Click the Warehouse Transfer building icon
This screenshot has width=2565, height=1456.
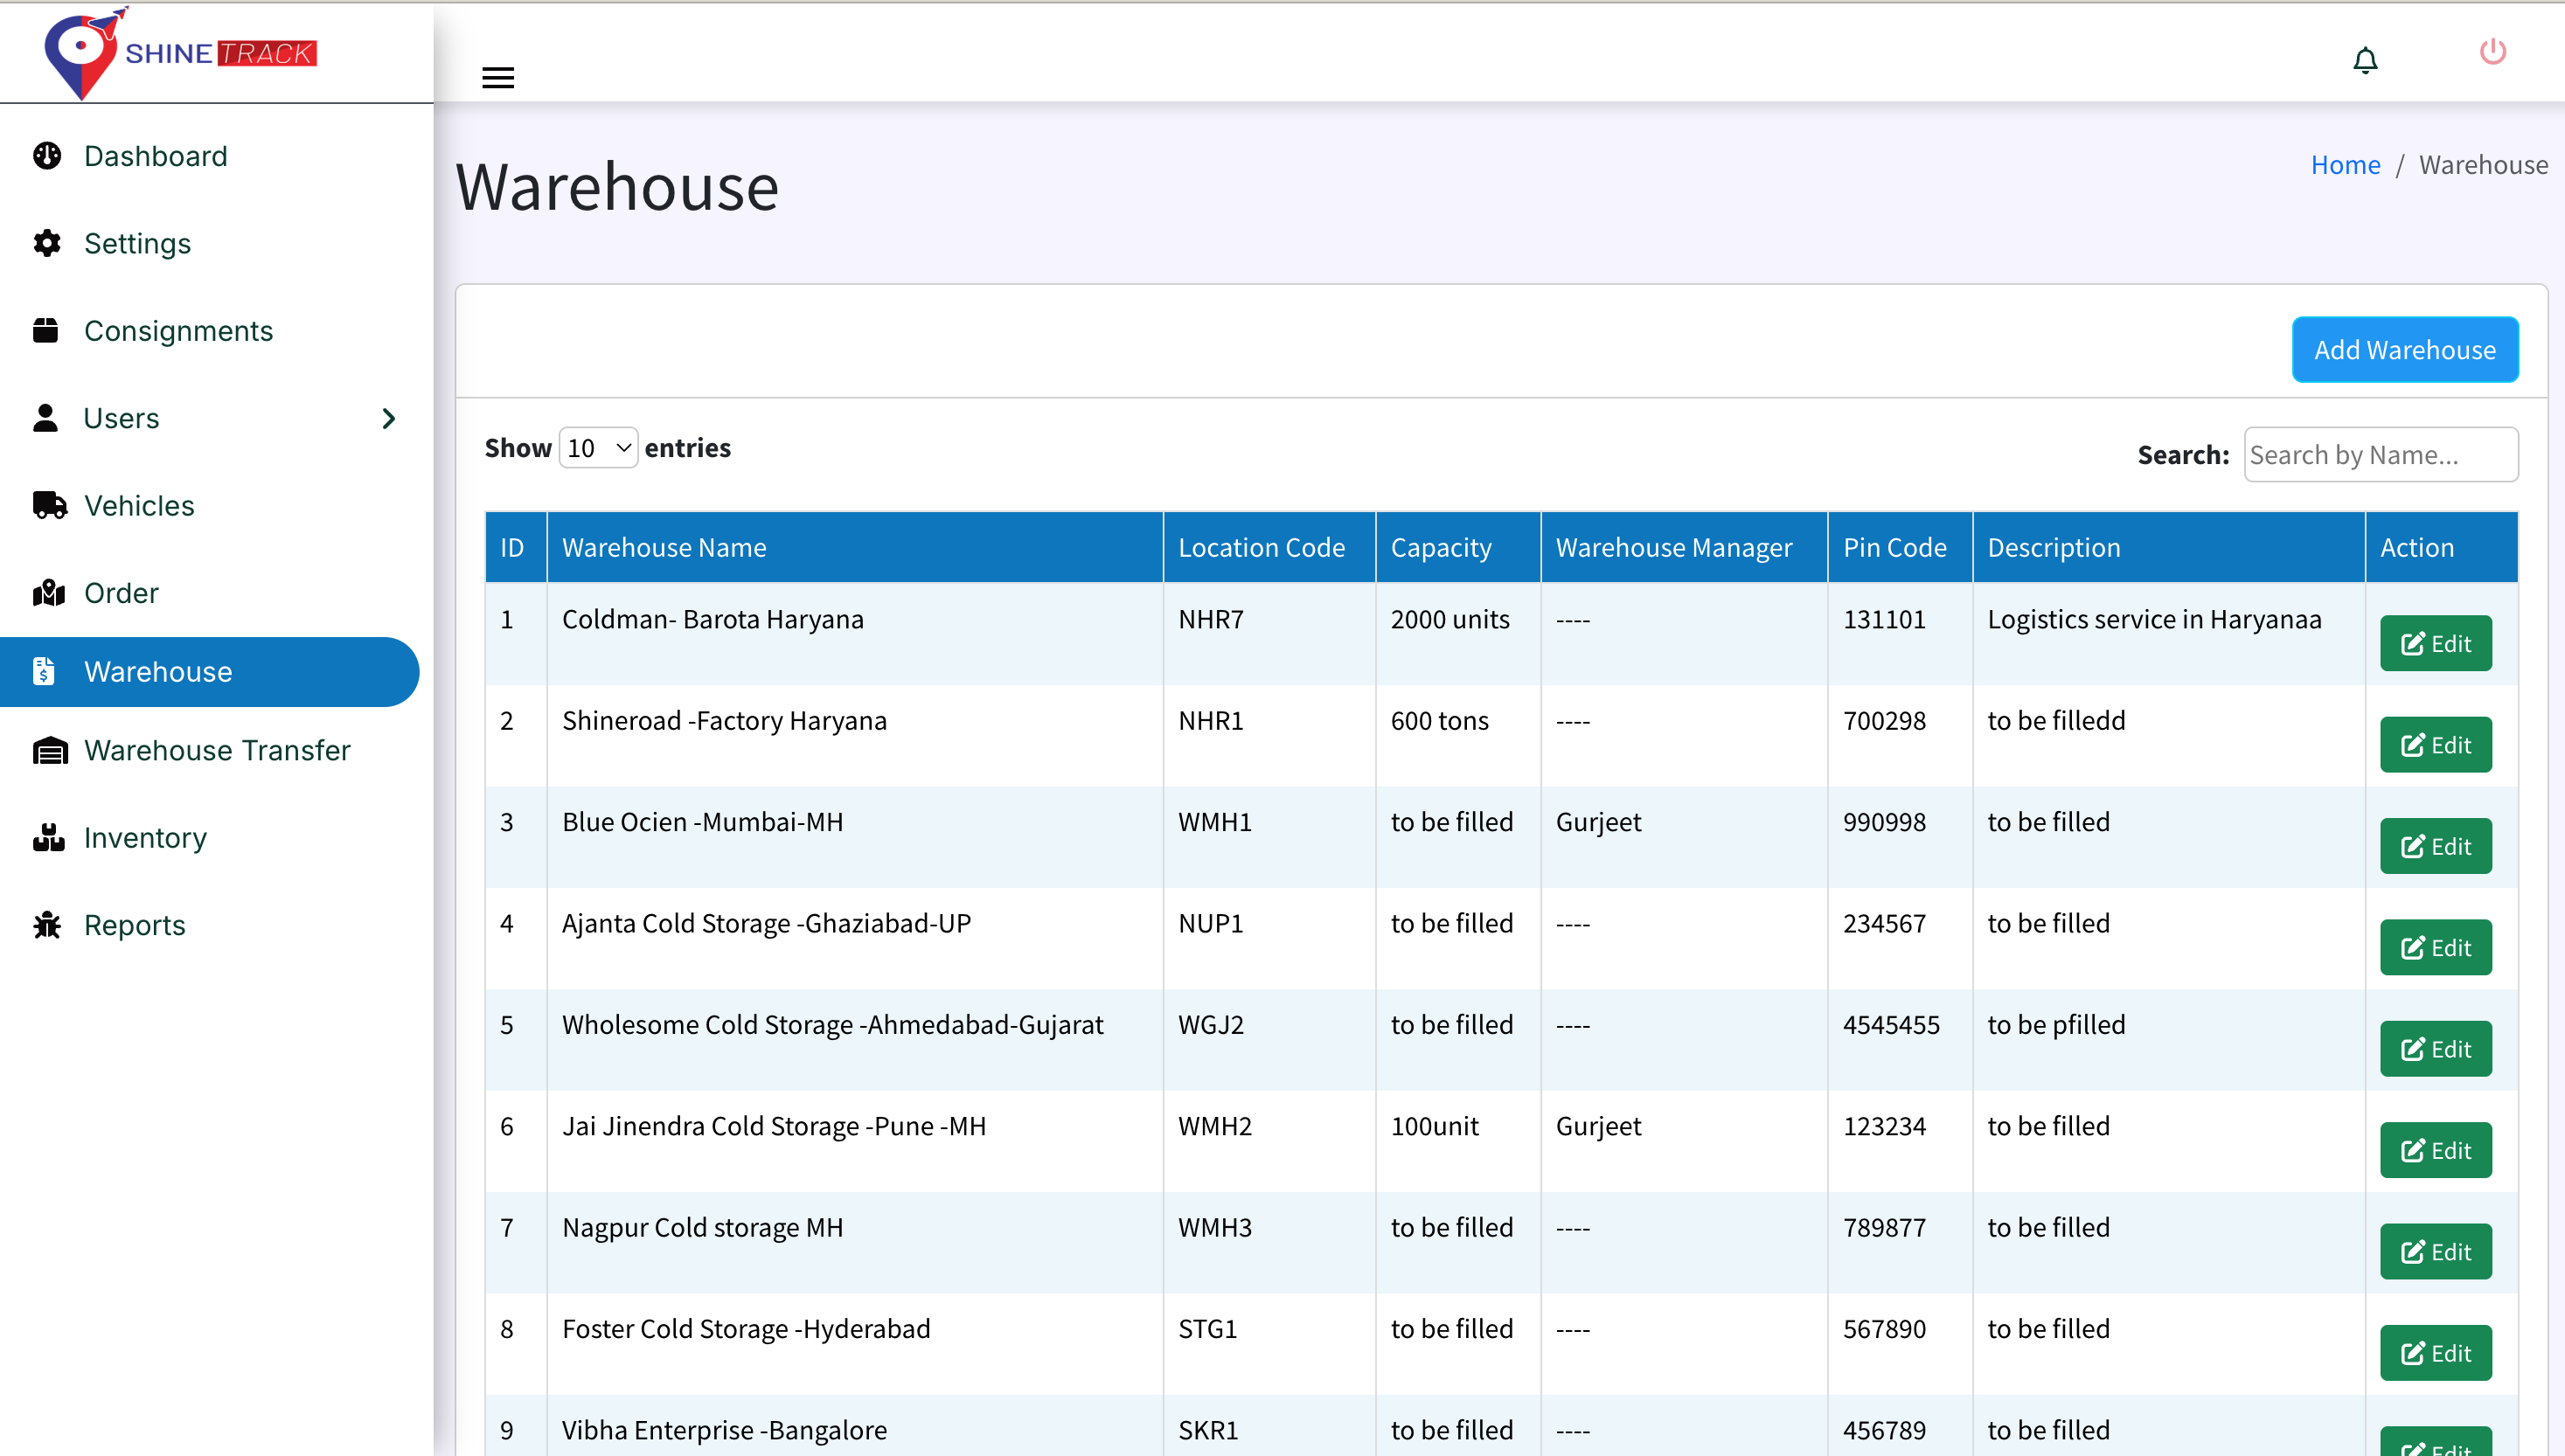pyautogui.click(x=50, y=750)
